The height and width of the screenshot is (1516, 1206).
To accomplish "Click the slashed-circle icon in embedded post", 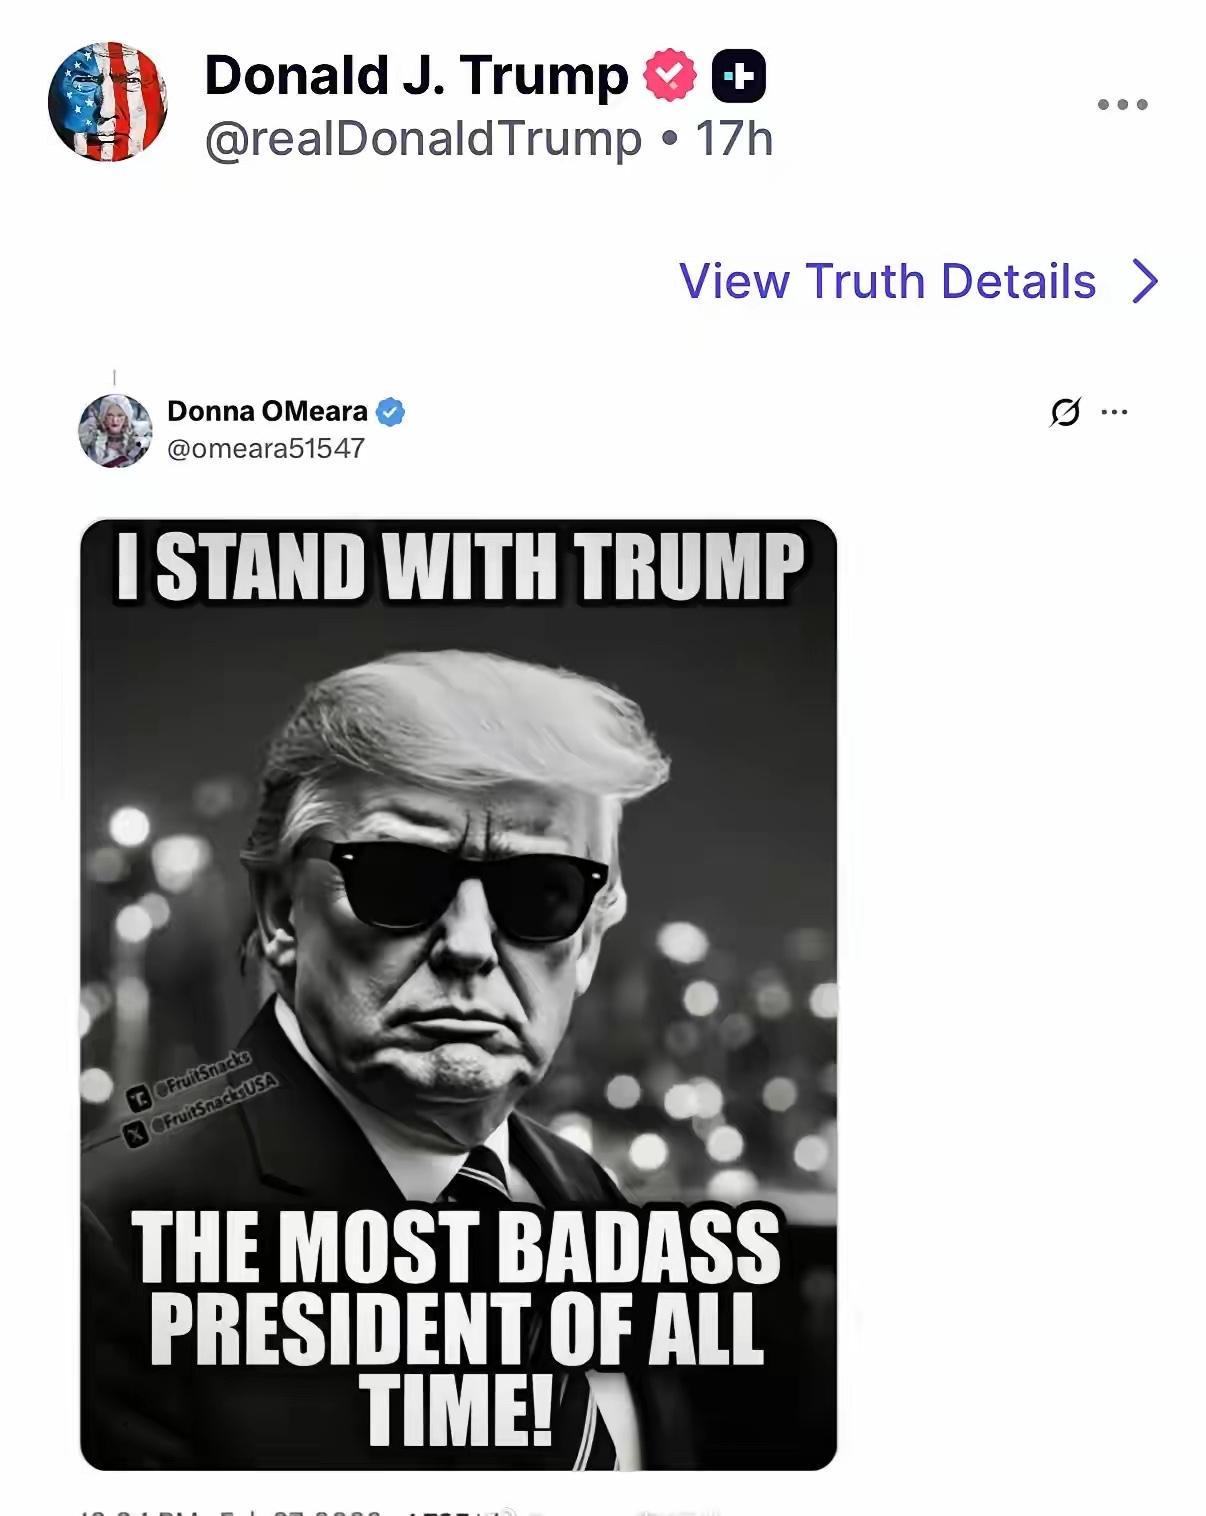I will point(1066,412).
